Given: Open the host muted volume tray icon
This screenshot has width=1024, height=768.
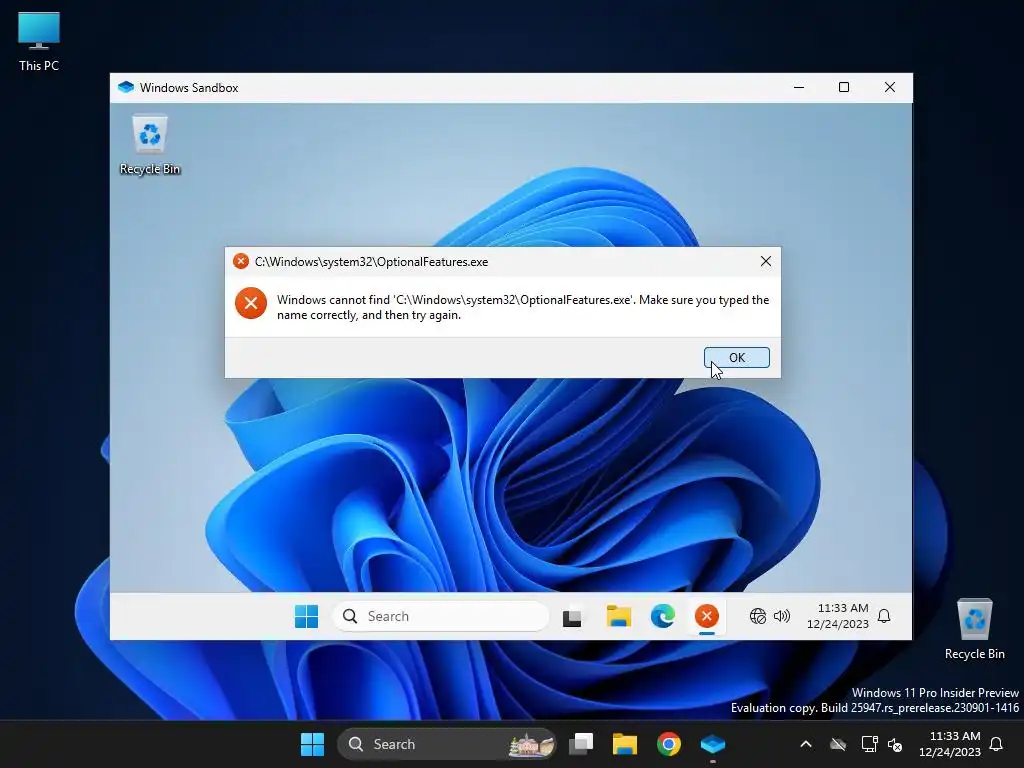Looking at the screenshot, I should [x=895, y=744].
